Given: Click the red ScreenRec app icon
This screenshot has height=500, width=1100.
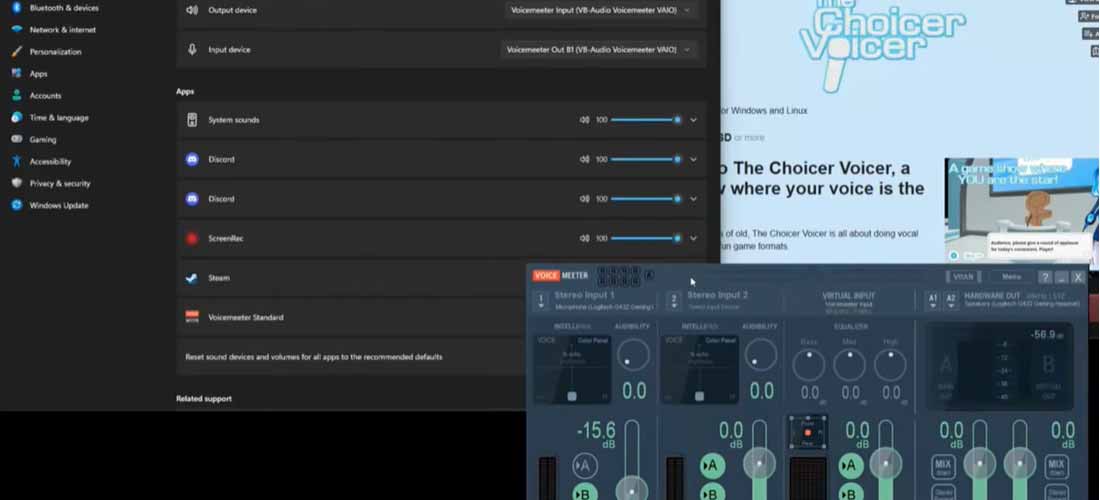Looking at the screenshot, I should (192, 238).
